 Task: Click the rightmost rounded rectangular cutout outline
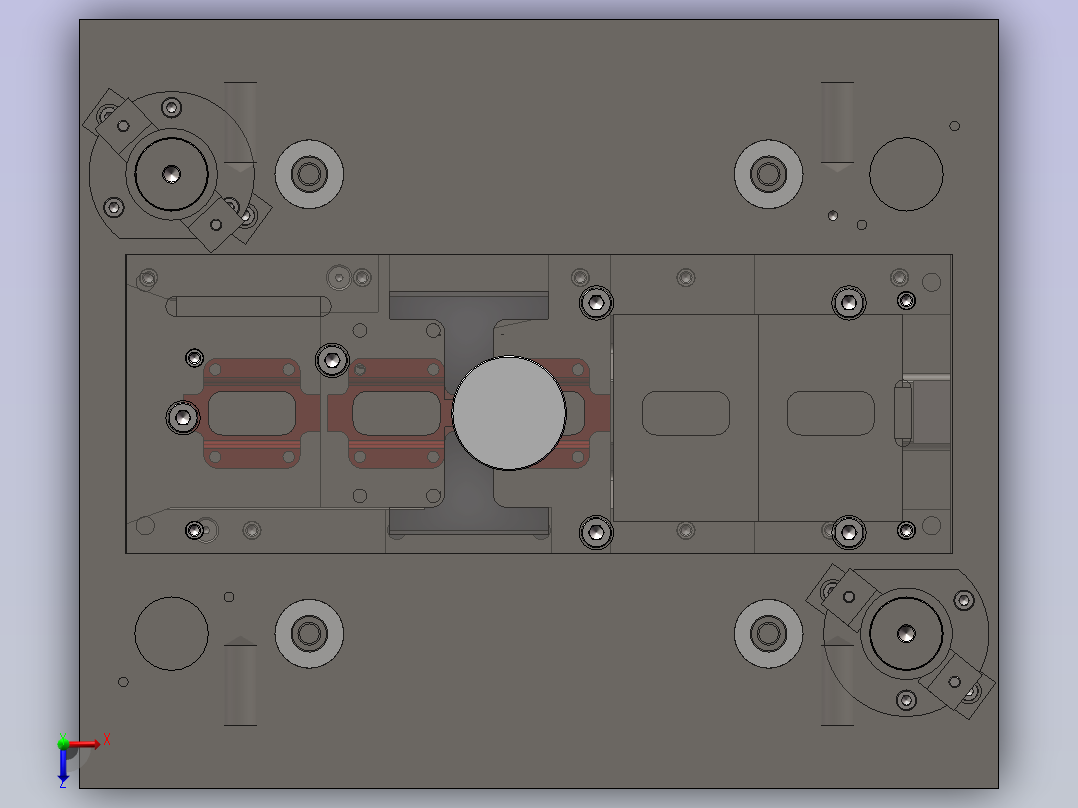coord(830,413)
